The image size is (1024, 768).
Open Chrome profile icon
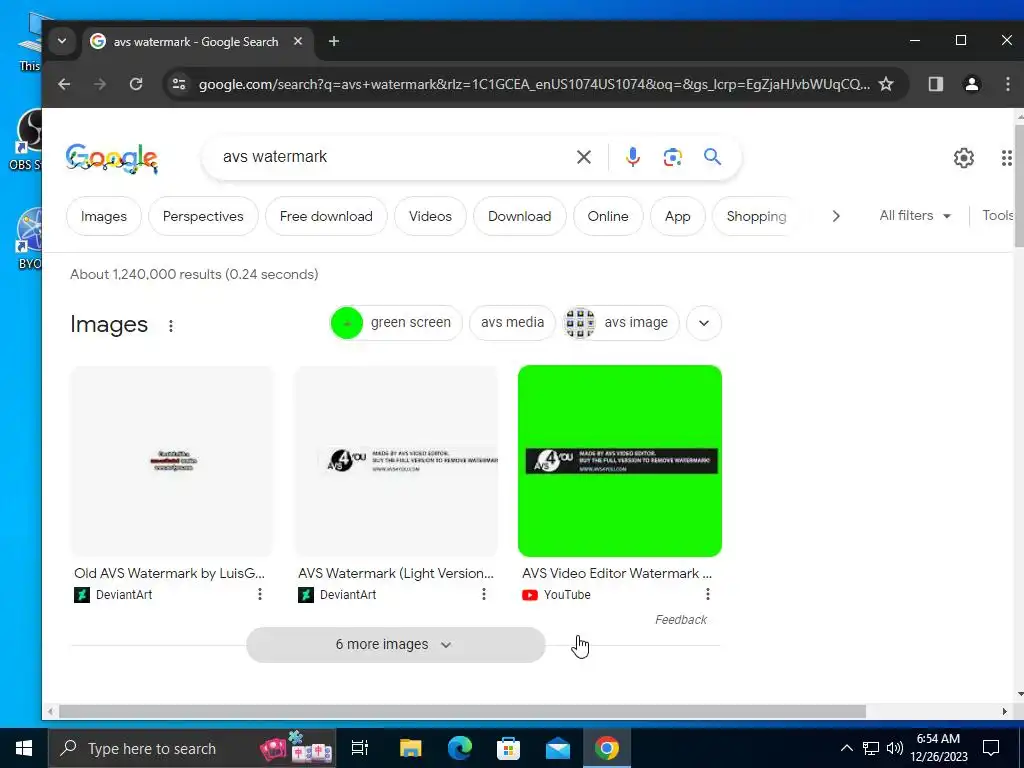click(x=972, y=84)
